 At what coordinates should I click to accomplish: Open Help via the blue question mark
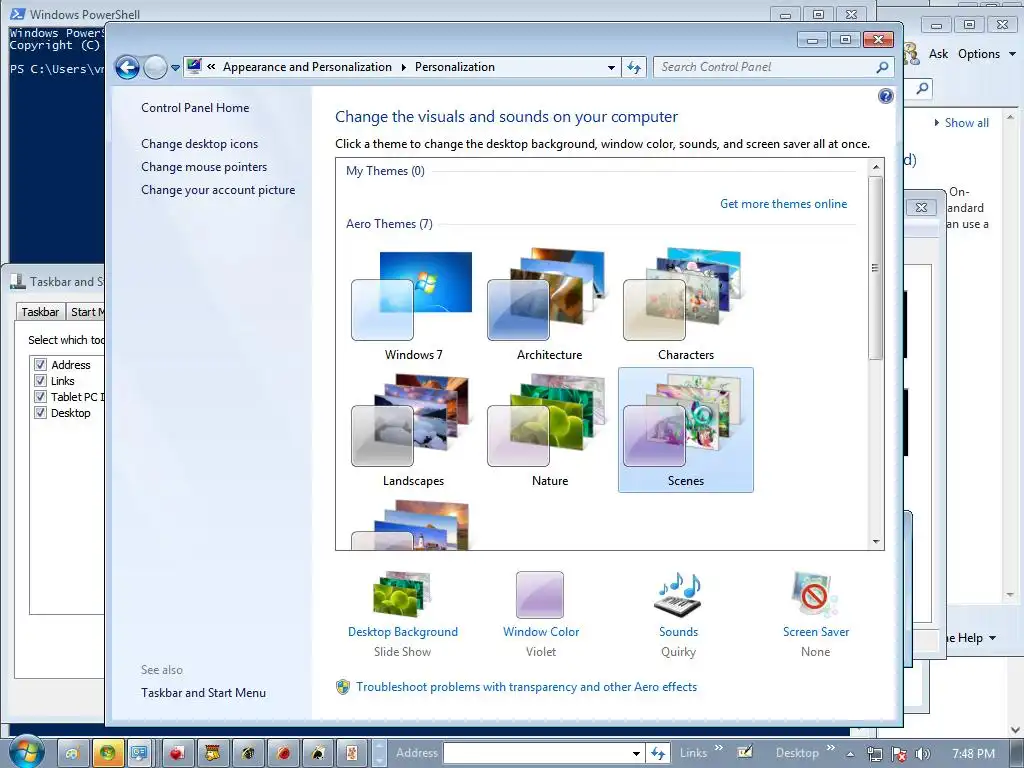pos(886,97)
